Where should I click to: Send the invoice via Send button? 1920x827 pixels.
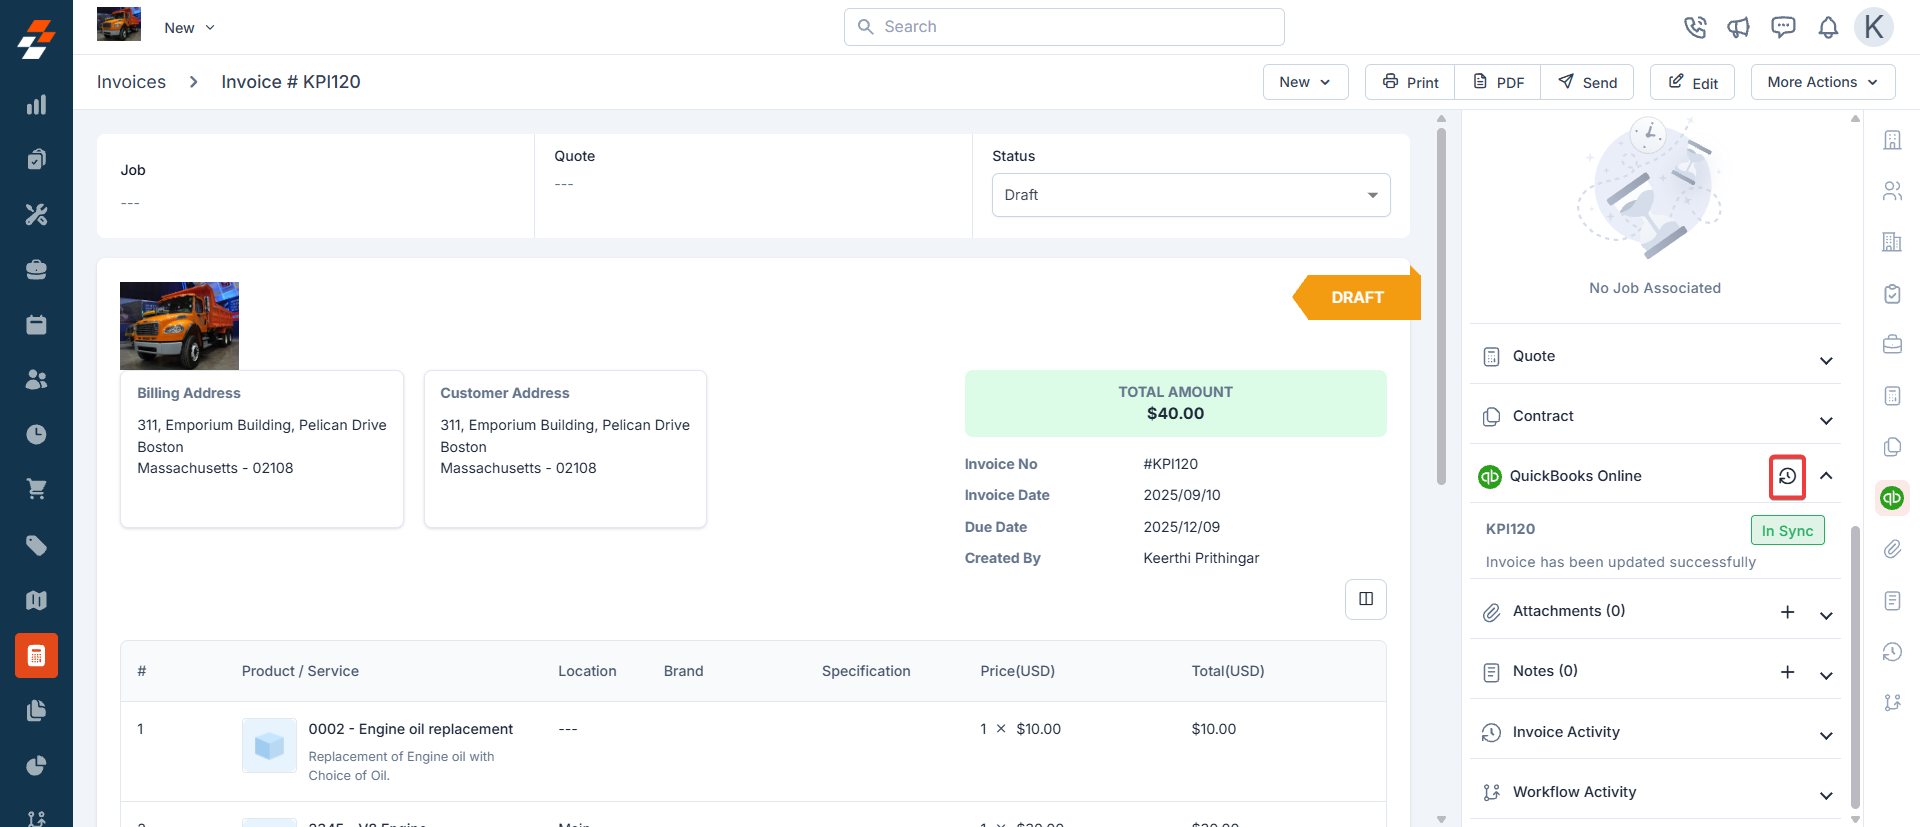pos(1587,82)
